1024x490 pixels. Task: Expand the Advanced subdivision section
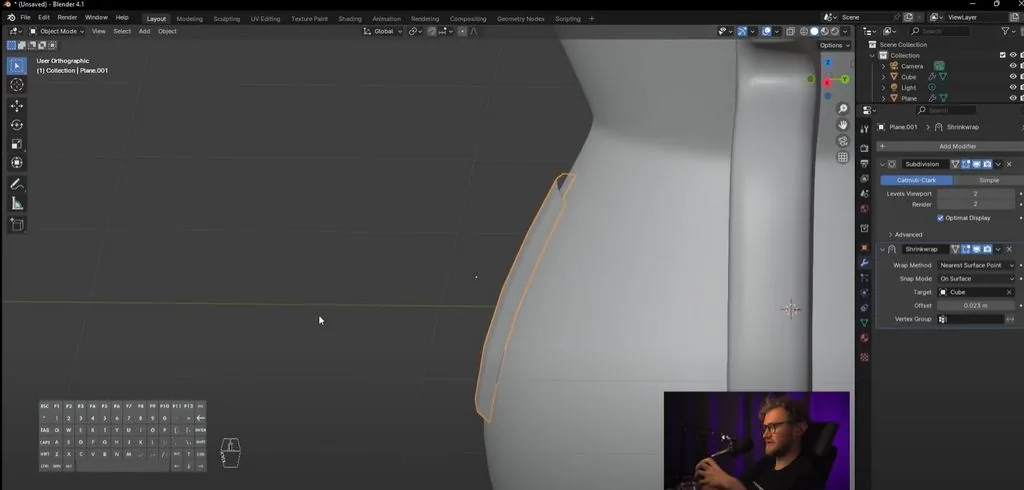[x=905, y=235]
